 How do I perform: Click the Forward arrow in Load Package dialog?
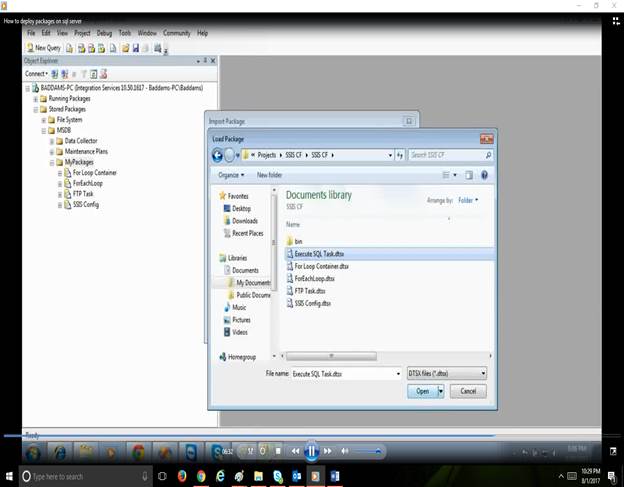(229, 155)
